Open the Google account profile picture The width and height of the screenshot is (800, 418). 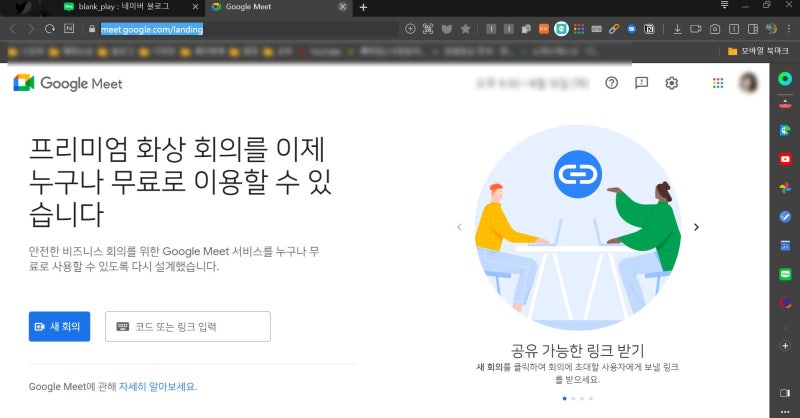748,83
